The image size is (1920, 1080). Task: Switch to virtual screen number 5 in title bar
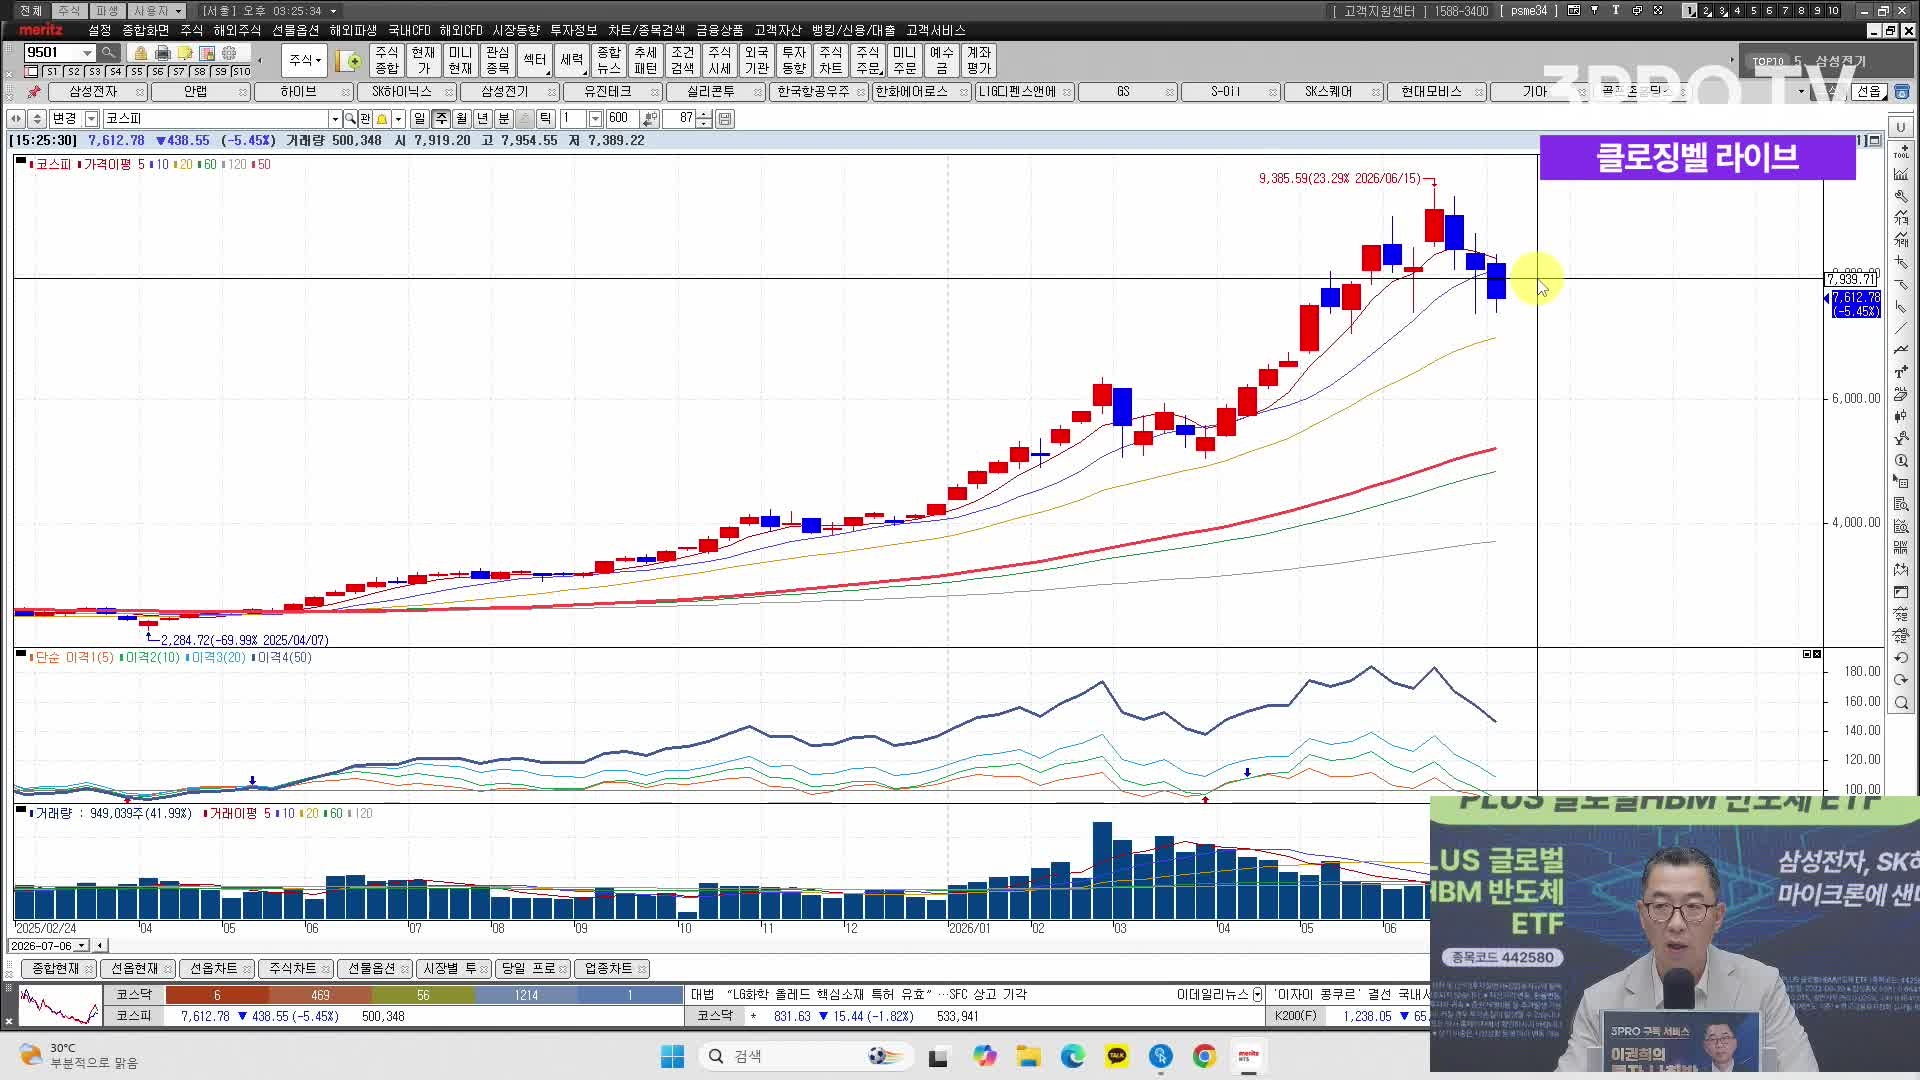click(1753, 10)
